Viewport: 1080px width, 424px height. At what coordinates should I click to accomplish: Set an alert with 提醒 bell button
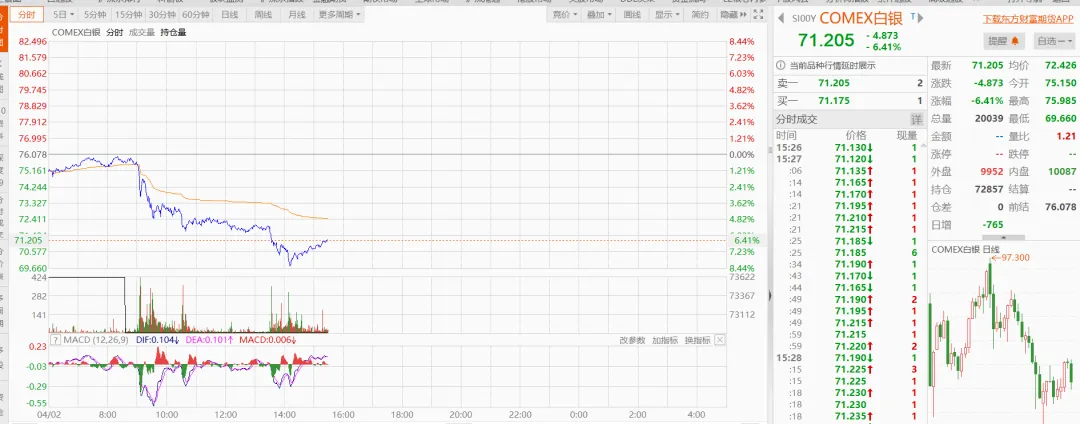click(x=1005, y=41)
